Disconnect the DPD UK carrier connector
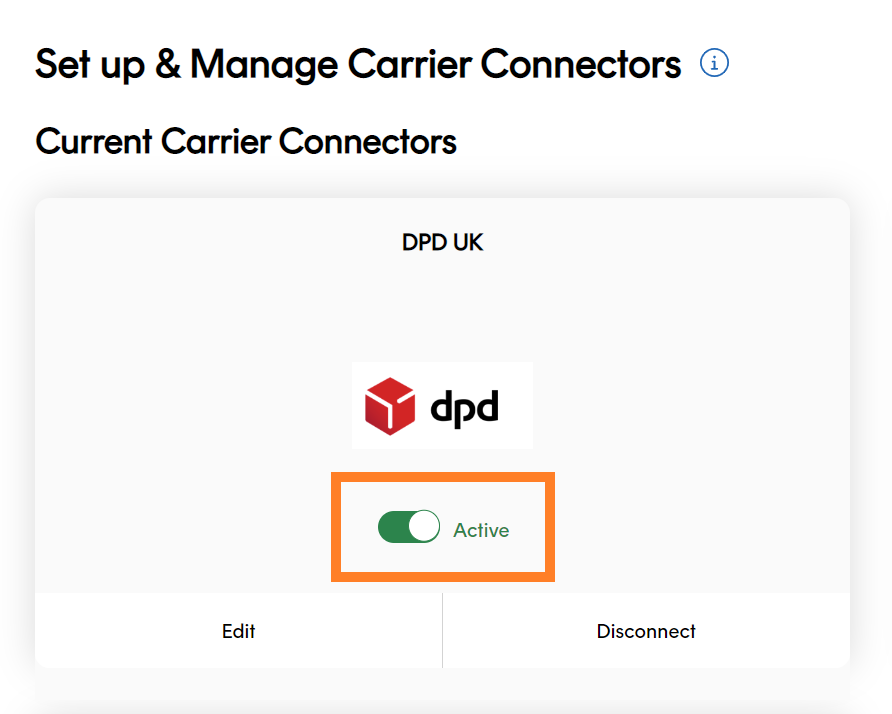The width and height of the screenshot is (892, 714). pos(646,631)
